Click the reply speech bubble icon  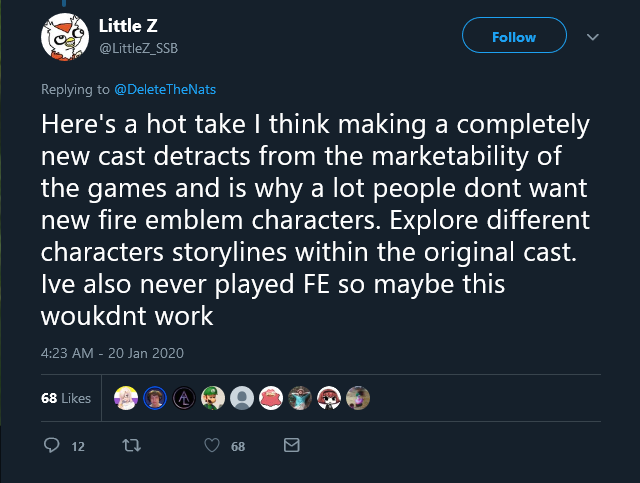click(52, 445)
